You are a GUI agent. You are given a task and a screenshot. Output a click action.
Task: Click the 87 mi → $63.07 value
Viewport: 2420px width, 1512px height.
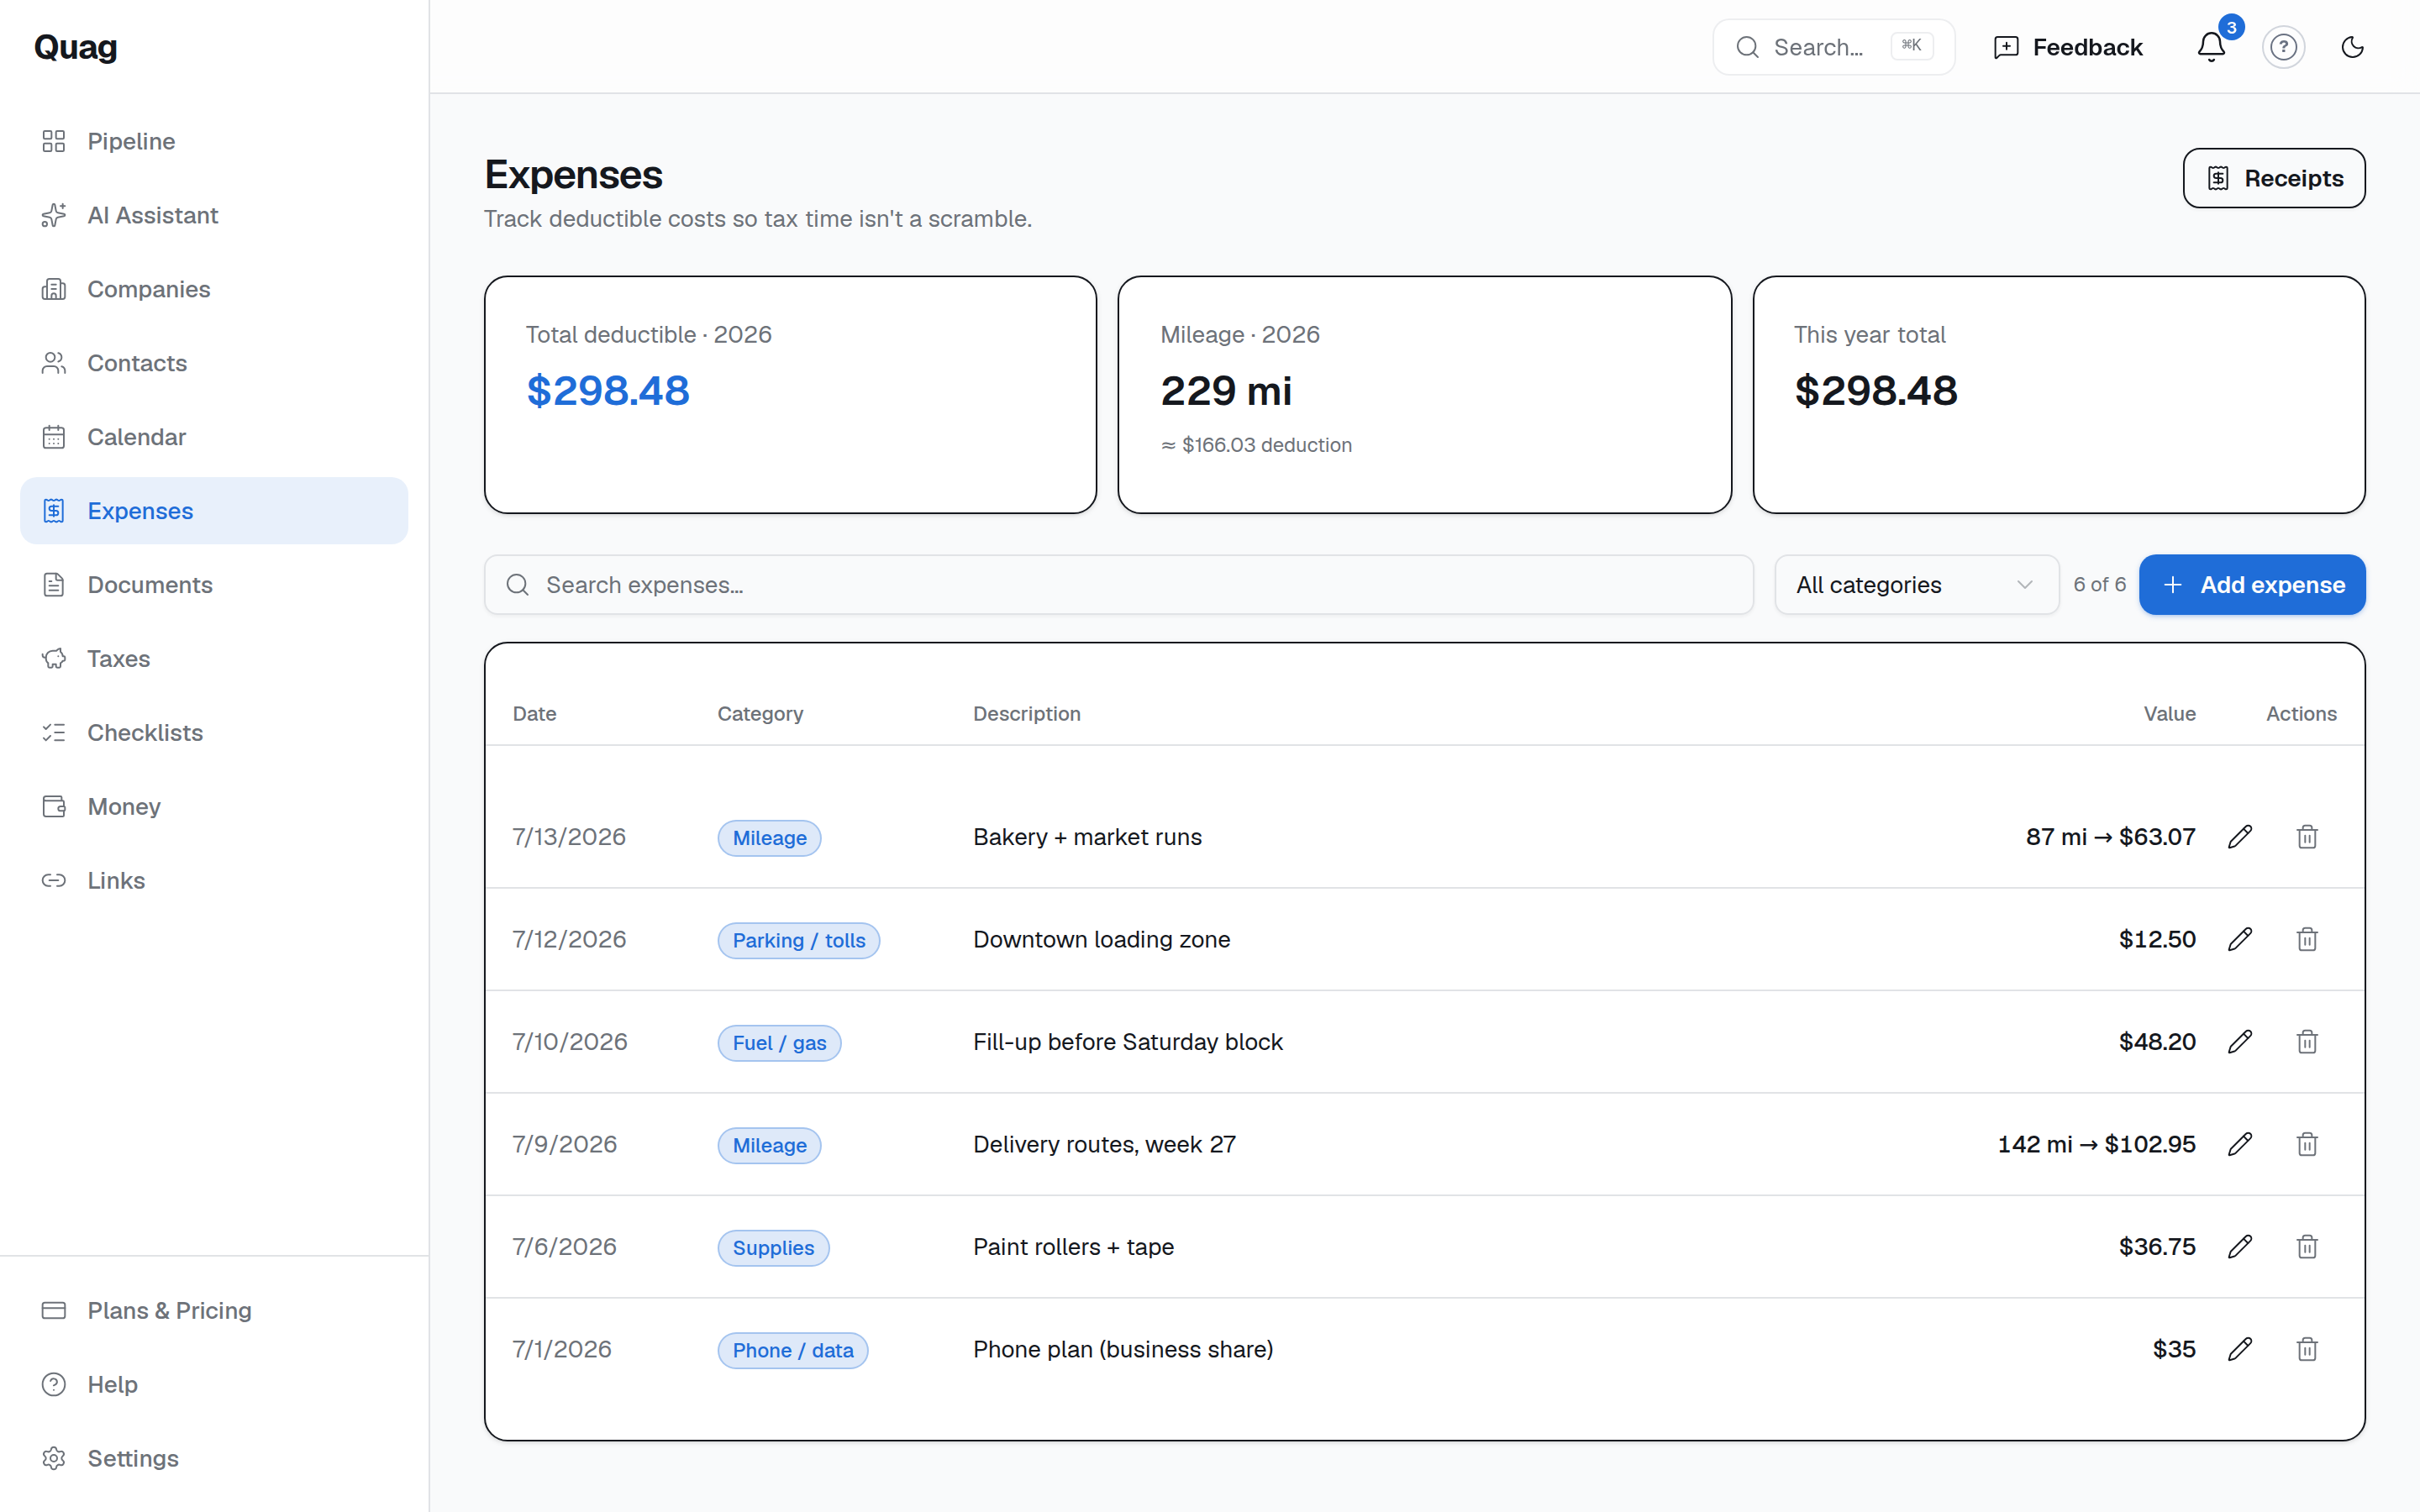[x=2110, y=837]
